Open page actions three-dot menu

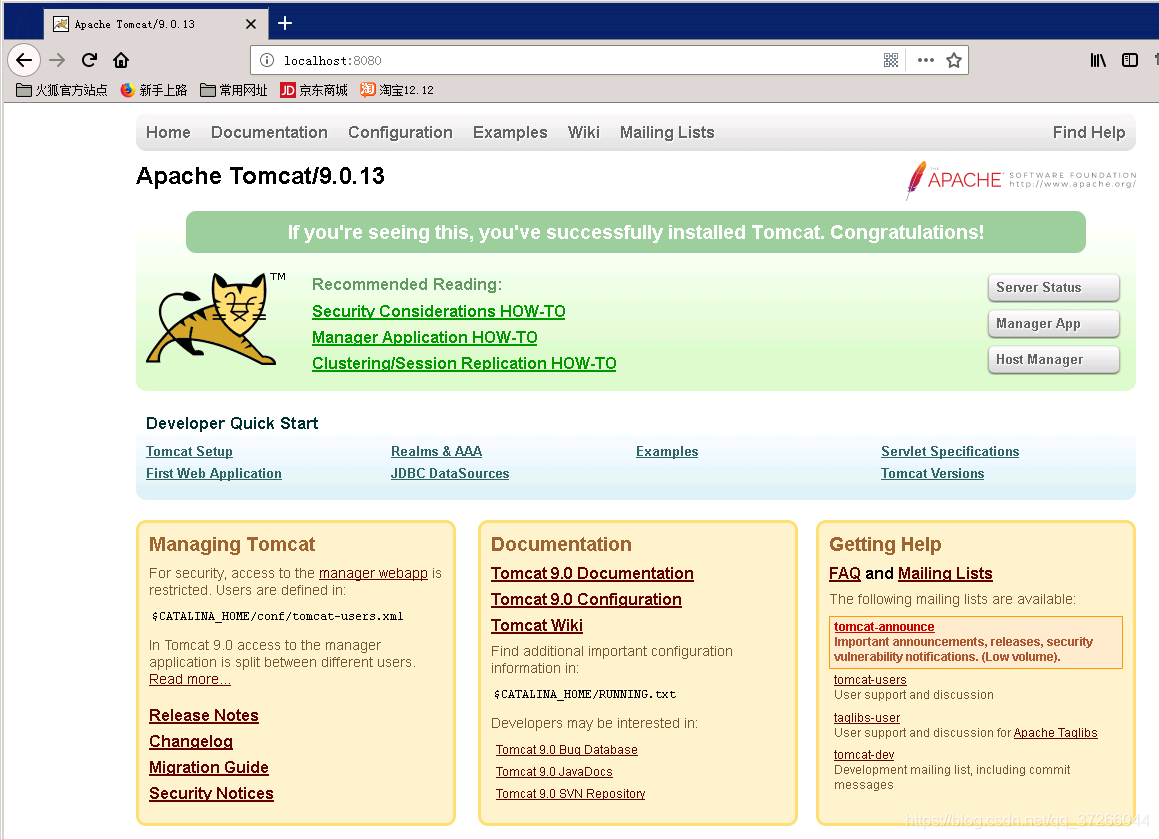coord(925,60)
